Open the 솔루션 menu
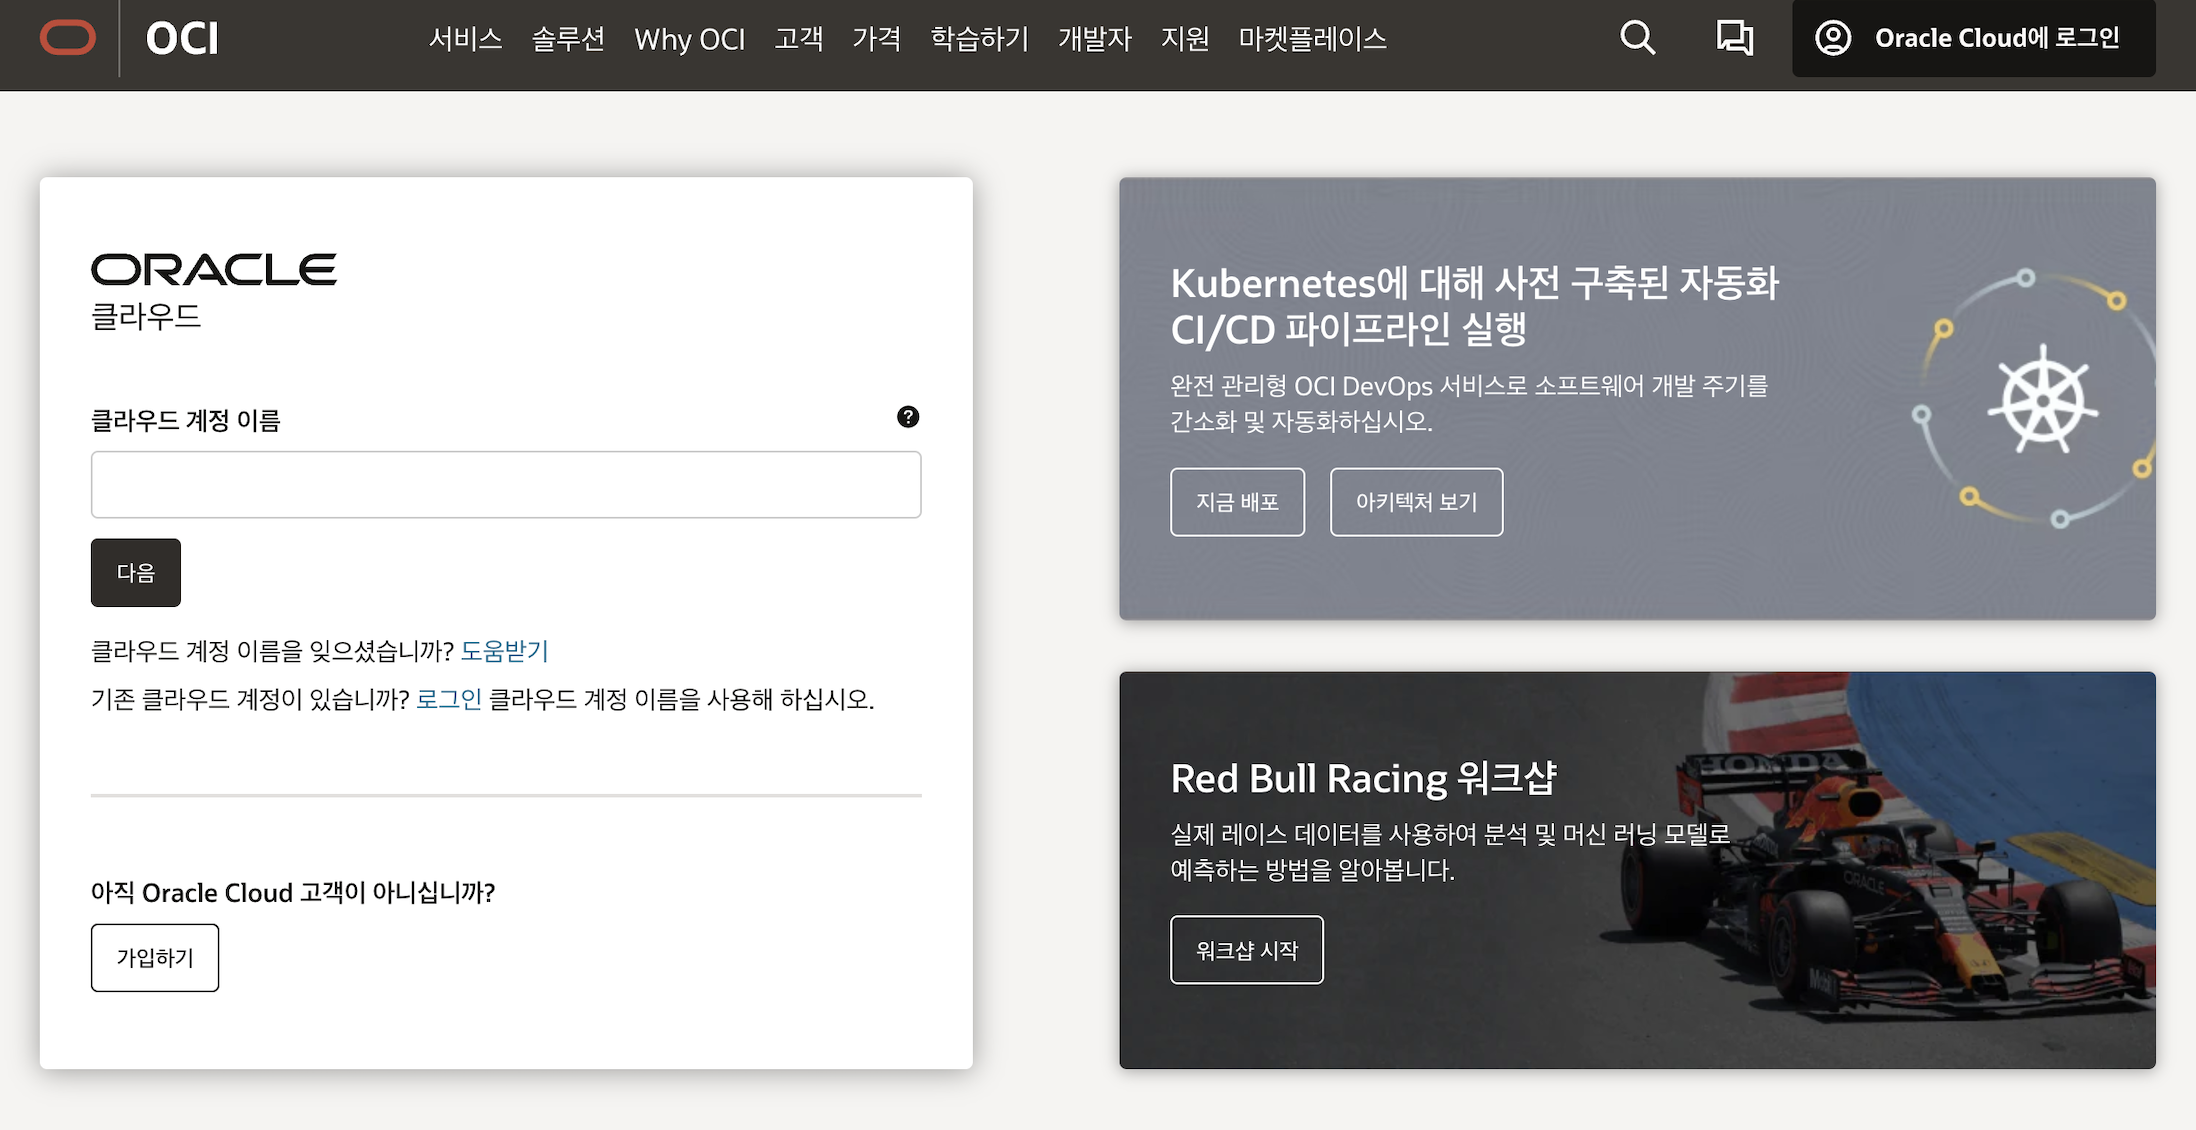This screenshot has width=2196, height=1130. click(x=568, y=38)
